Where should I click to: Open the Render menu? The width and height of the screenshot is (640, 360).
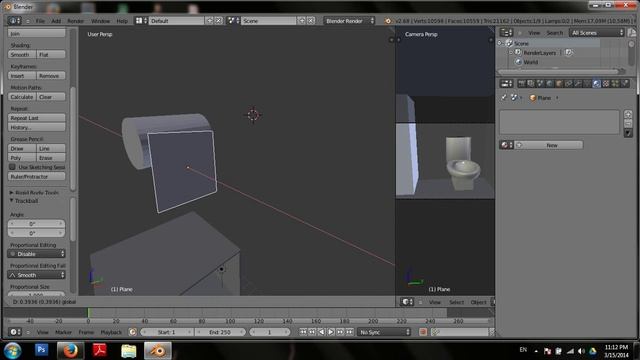click(x=76, y=21)
